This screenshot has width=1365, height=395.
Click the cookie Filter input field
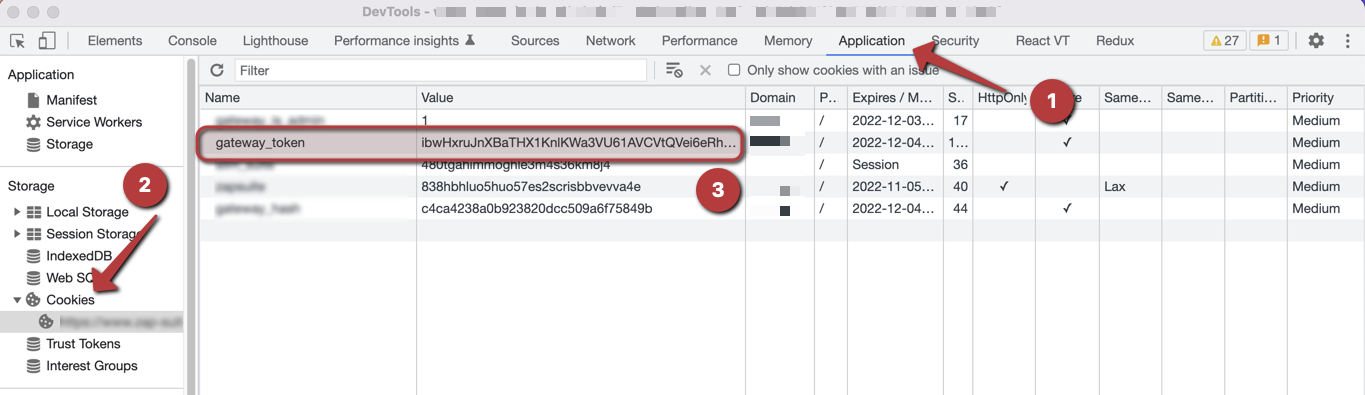pyautogui.click(x=441, y=70)
